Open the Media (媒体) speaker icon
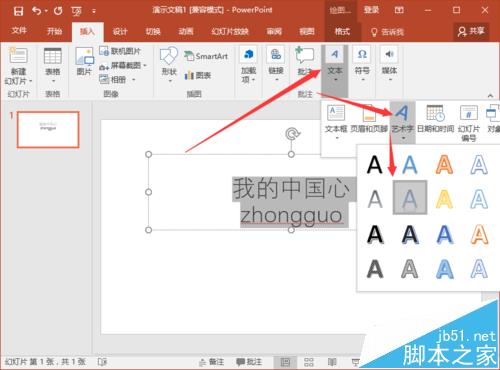Viewport: 500px width, 370px height. tap(389, 54)
